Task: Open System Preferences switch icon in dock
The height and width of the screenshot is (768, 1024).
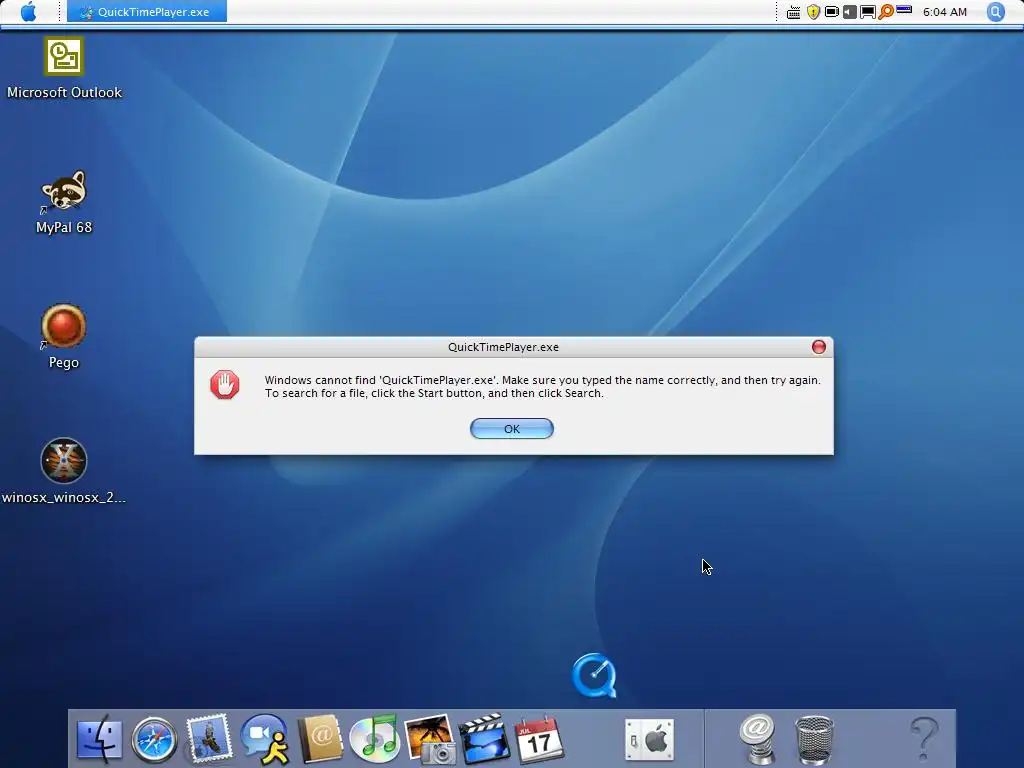Action: click(x=649, y=740)
